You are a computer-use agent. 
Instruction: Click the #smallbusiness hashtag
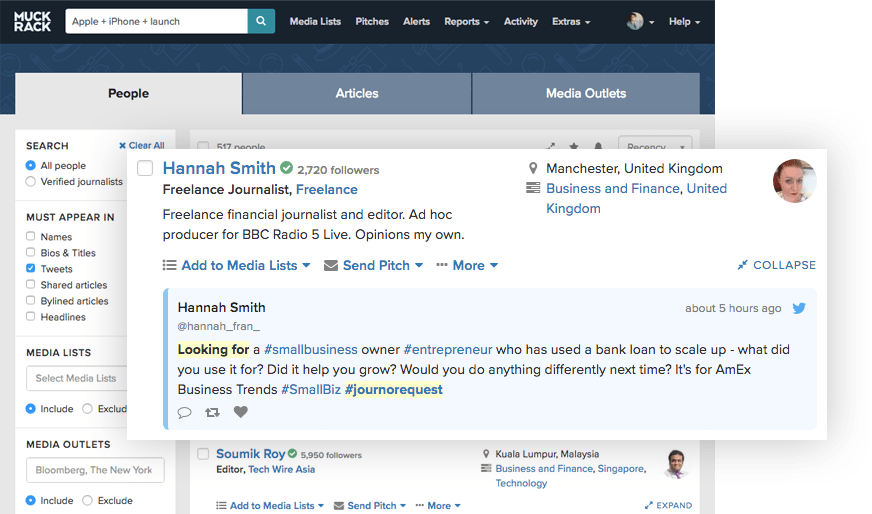pos(311,349)
